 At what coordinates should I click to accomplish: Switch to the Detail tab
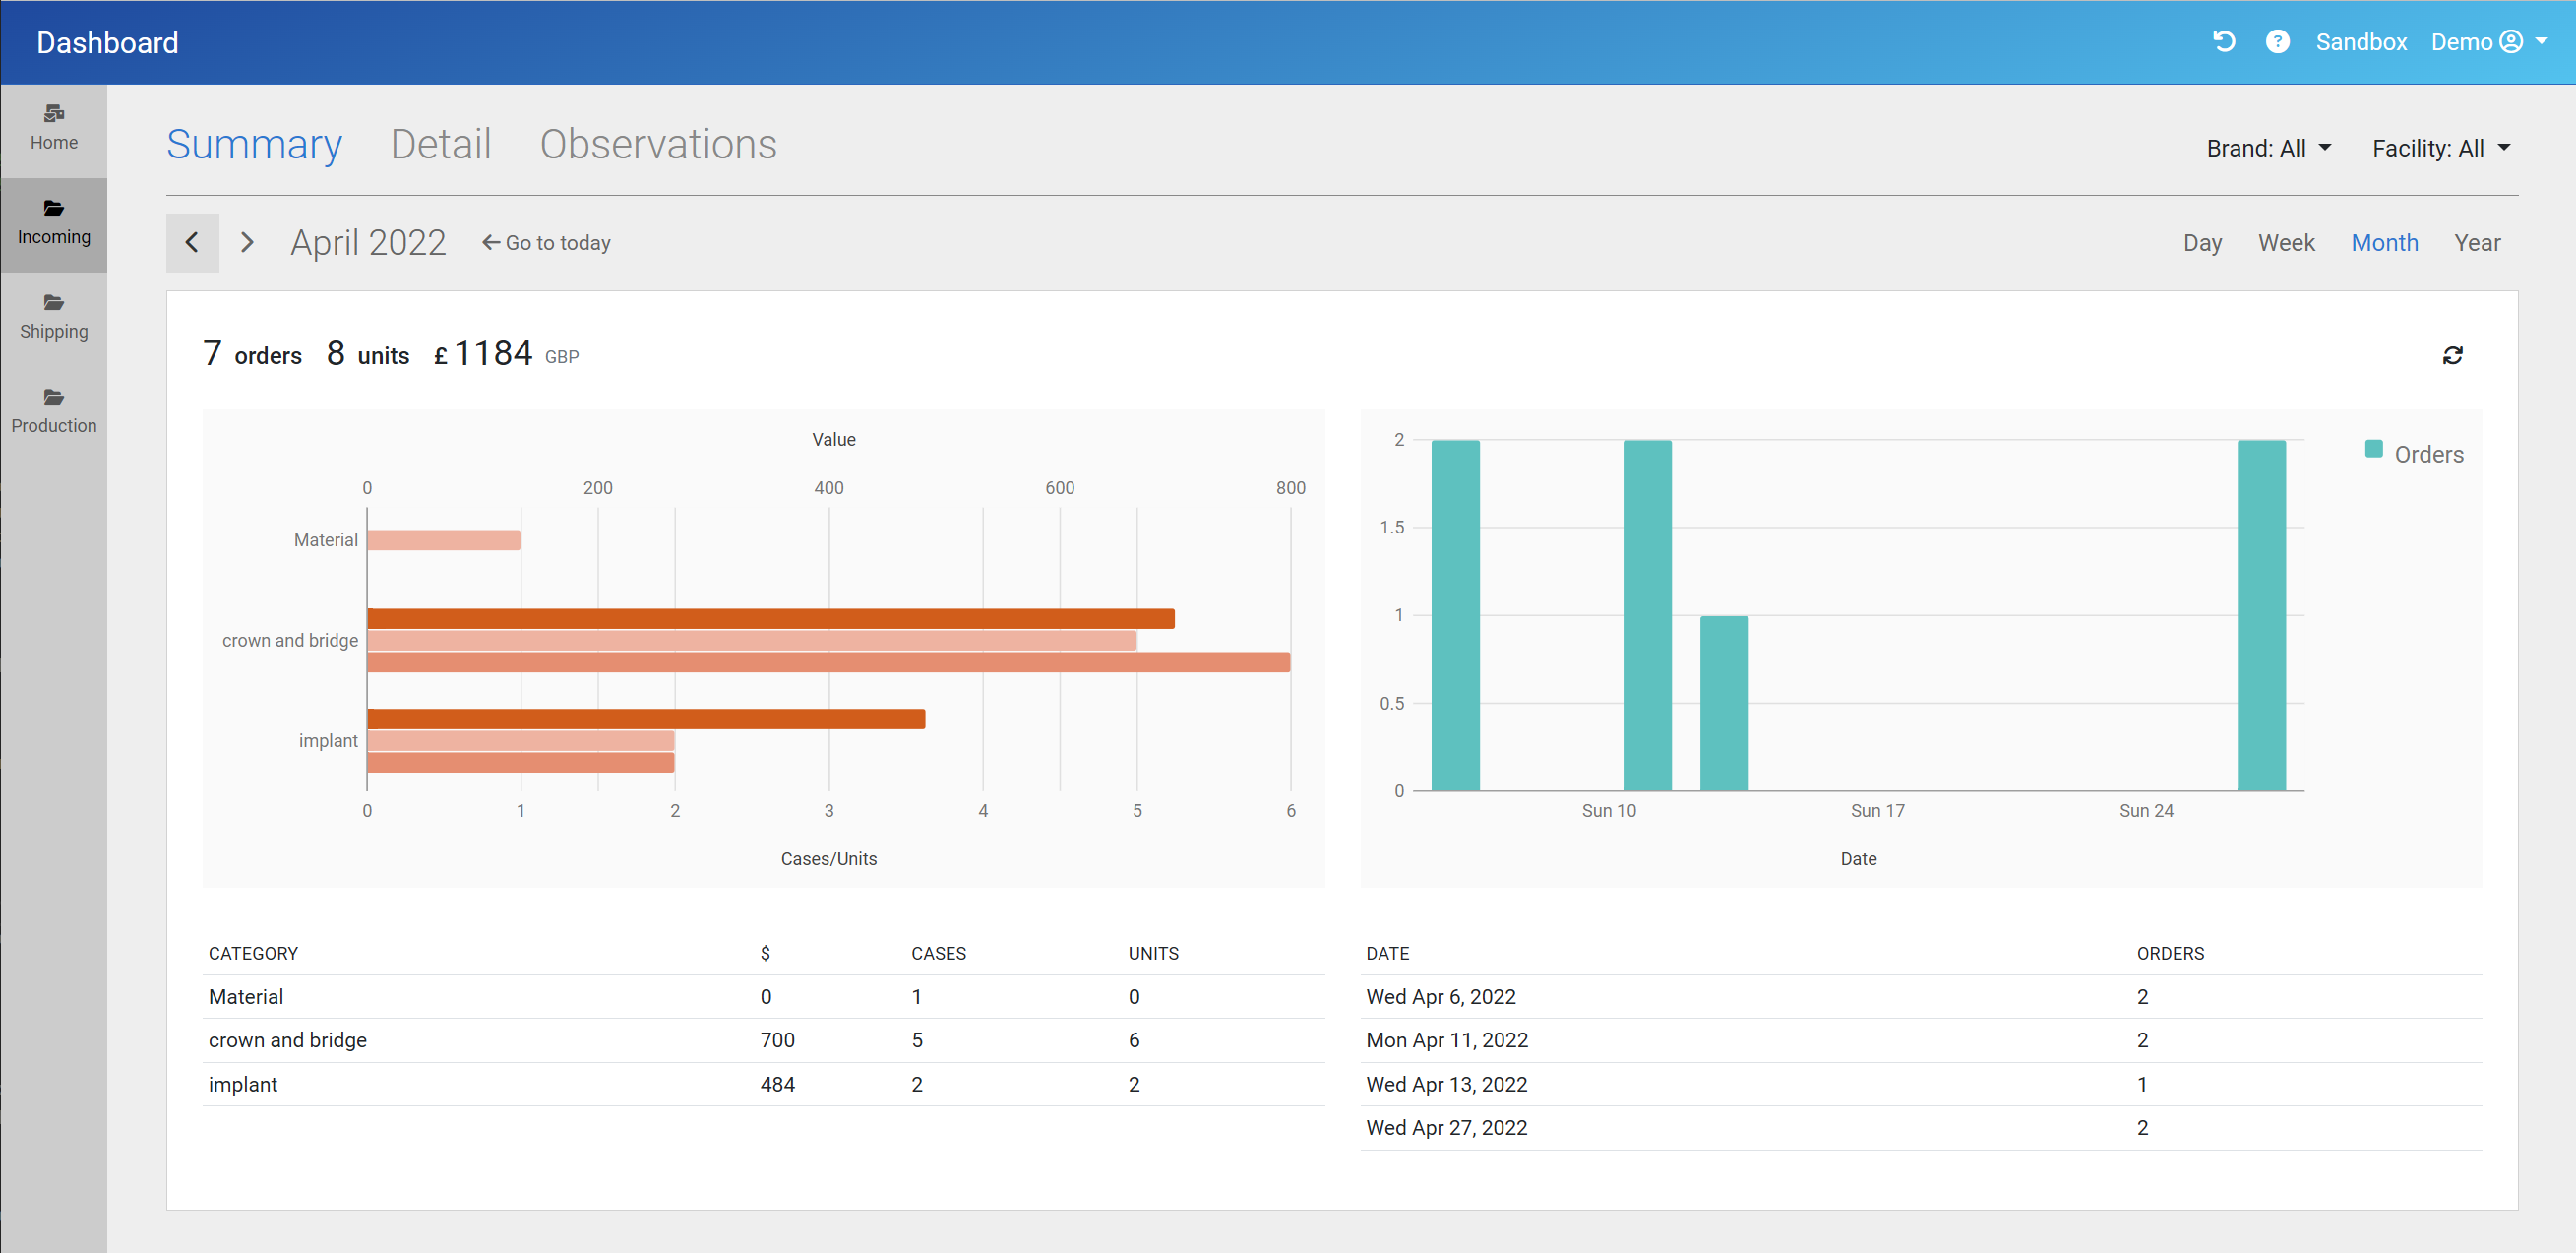pyautogui.click(x=440, y=145)
